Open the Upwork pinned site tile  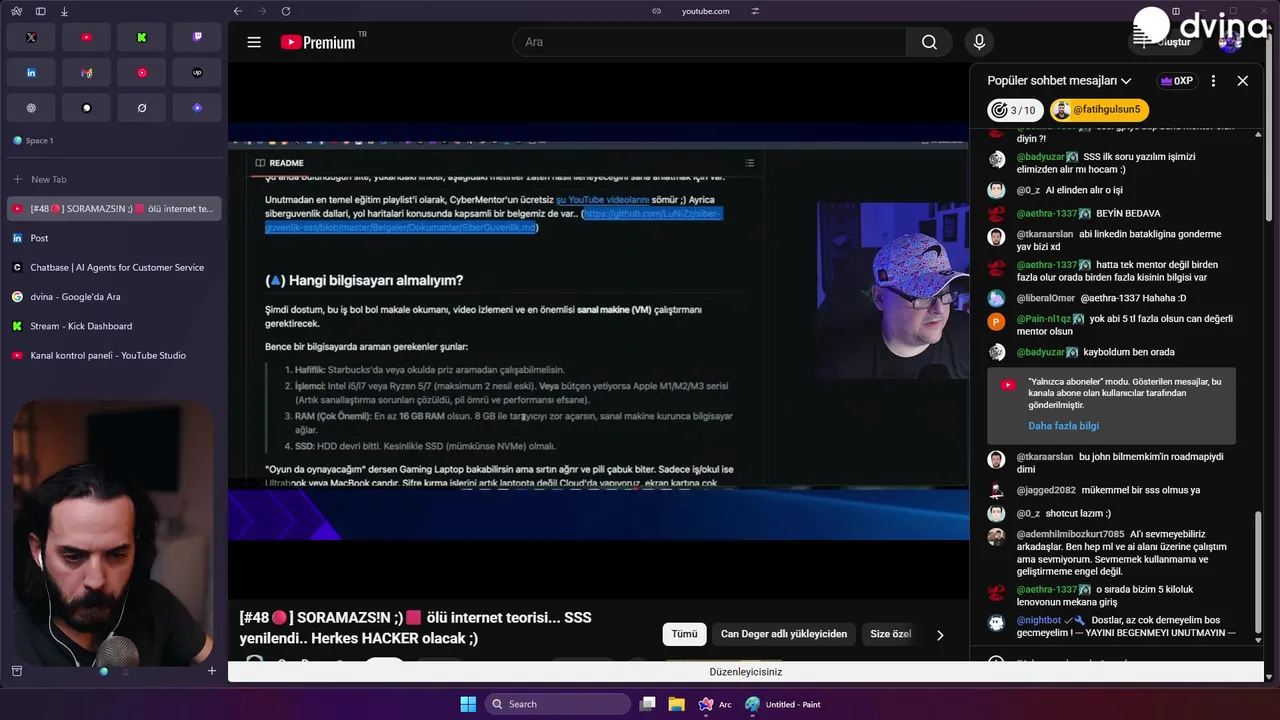[x=197, y=72]
